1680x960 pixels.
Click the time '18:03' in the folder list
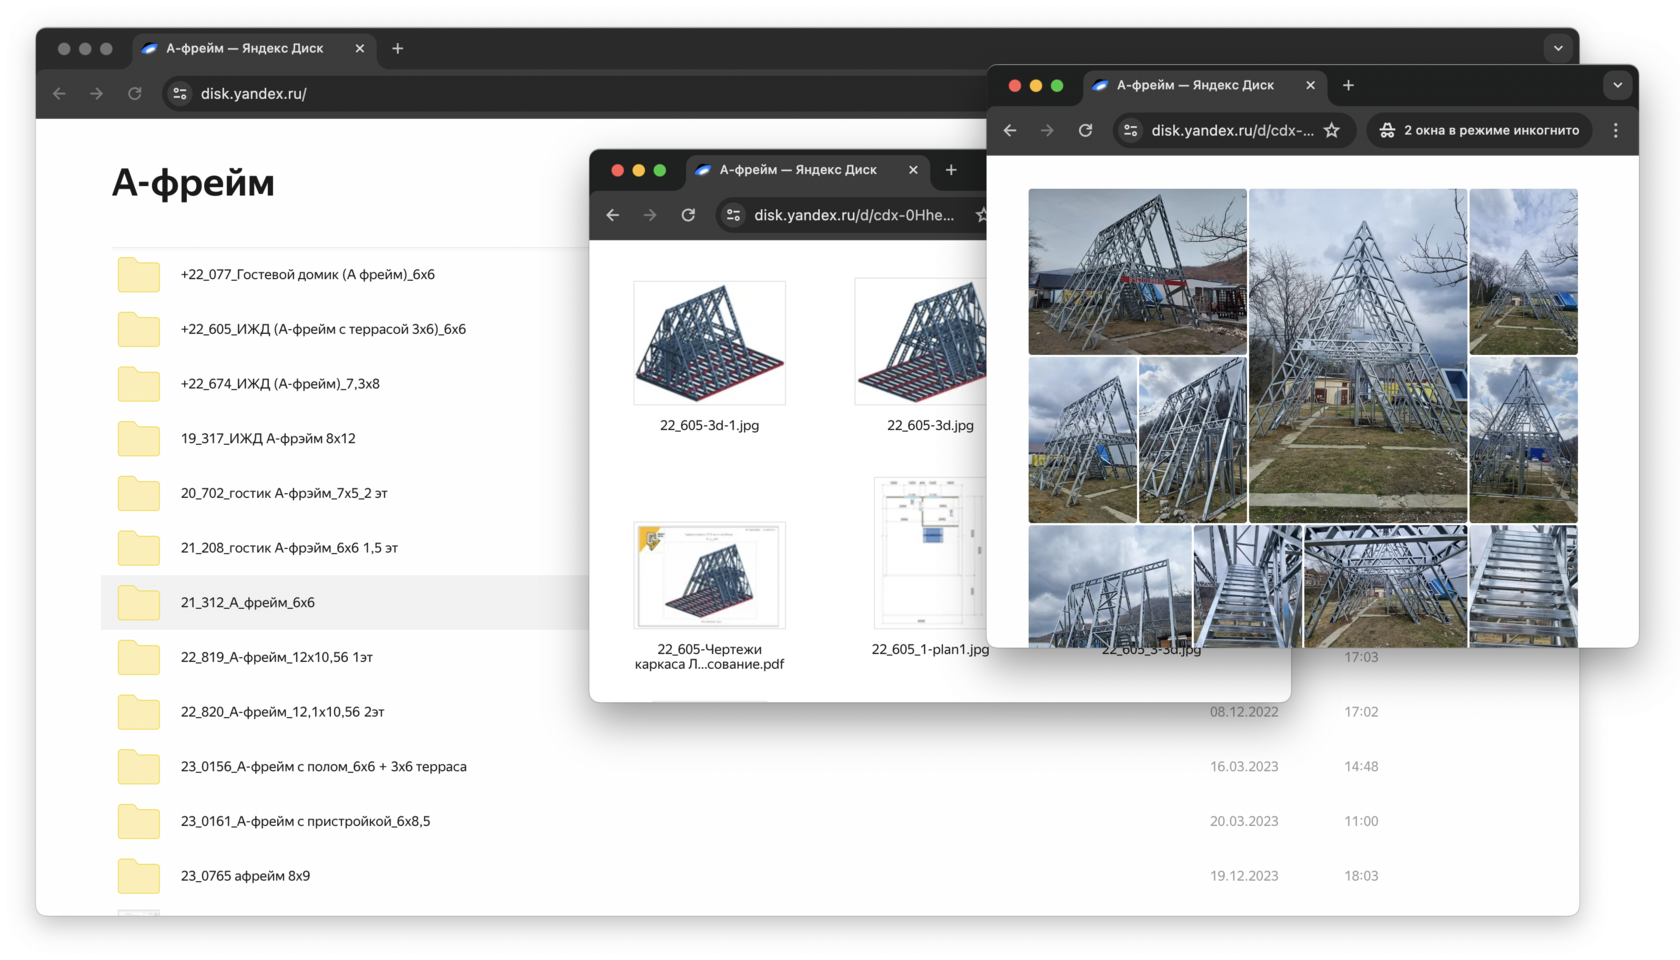coord(1361,876)
